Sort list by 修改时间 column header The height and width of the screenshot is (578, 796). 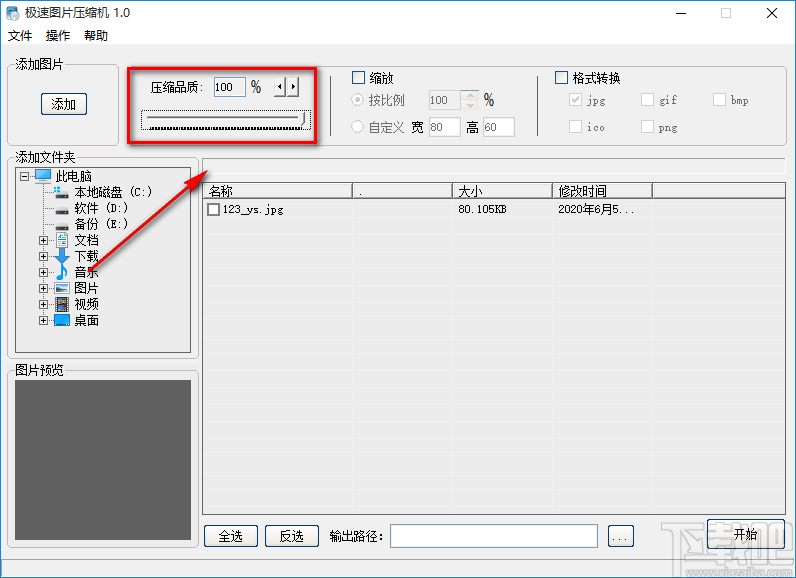(602, 191)
